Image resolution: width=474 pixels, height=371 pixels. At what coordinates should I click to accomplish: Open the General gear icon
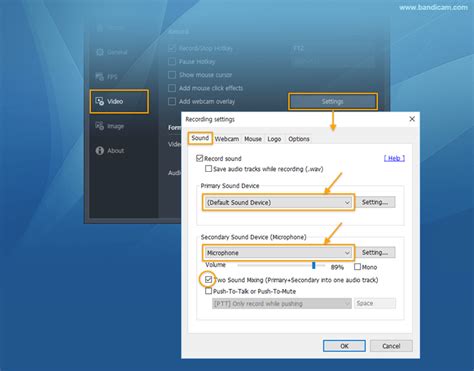99,52
